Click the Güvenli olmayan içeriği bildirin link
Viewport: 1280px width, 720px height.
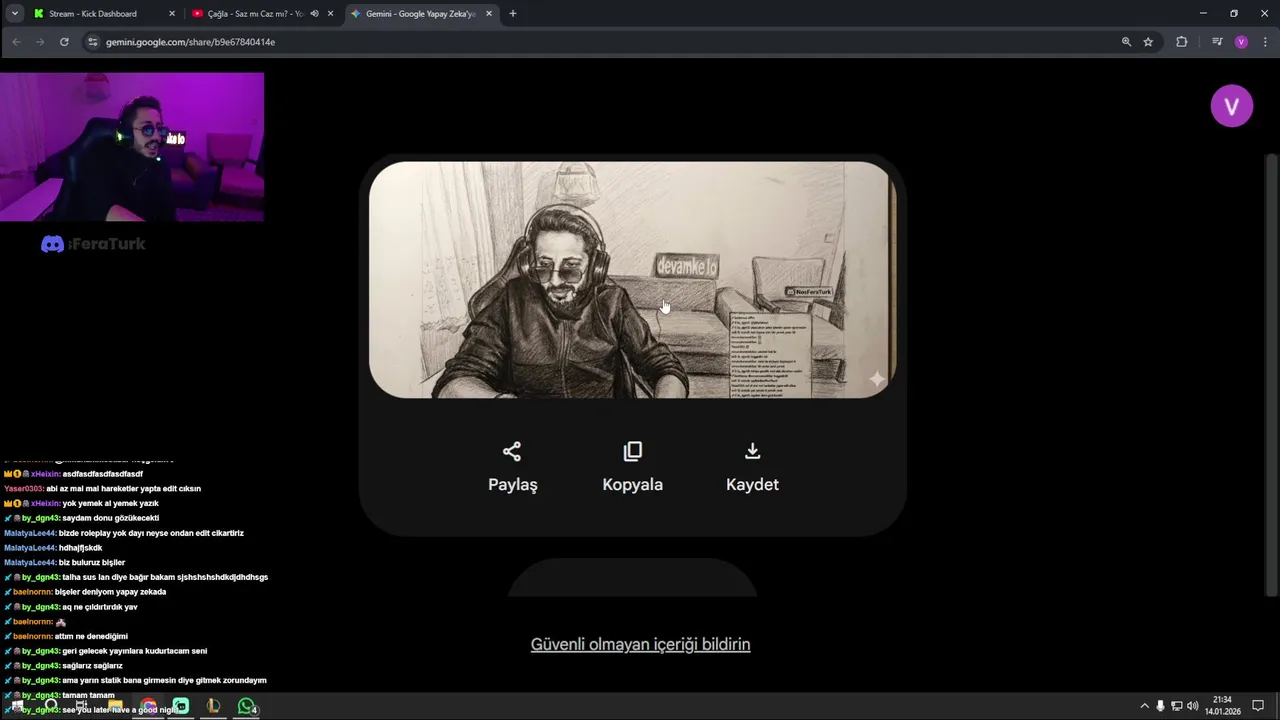[640, 645]
